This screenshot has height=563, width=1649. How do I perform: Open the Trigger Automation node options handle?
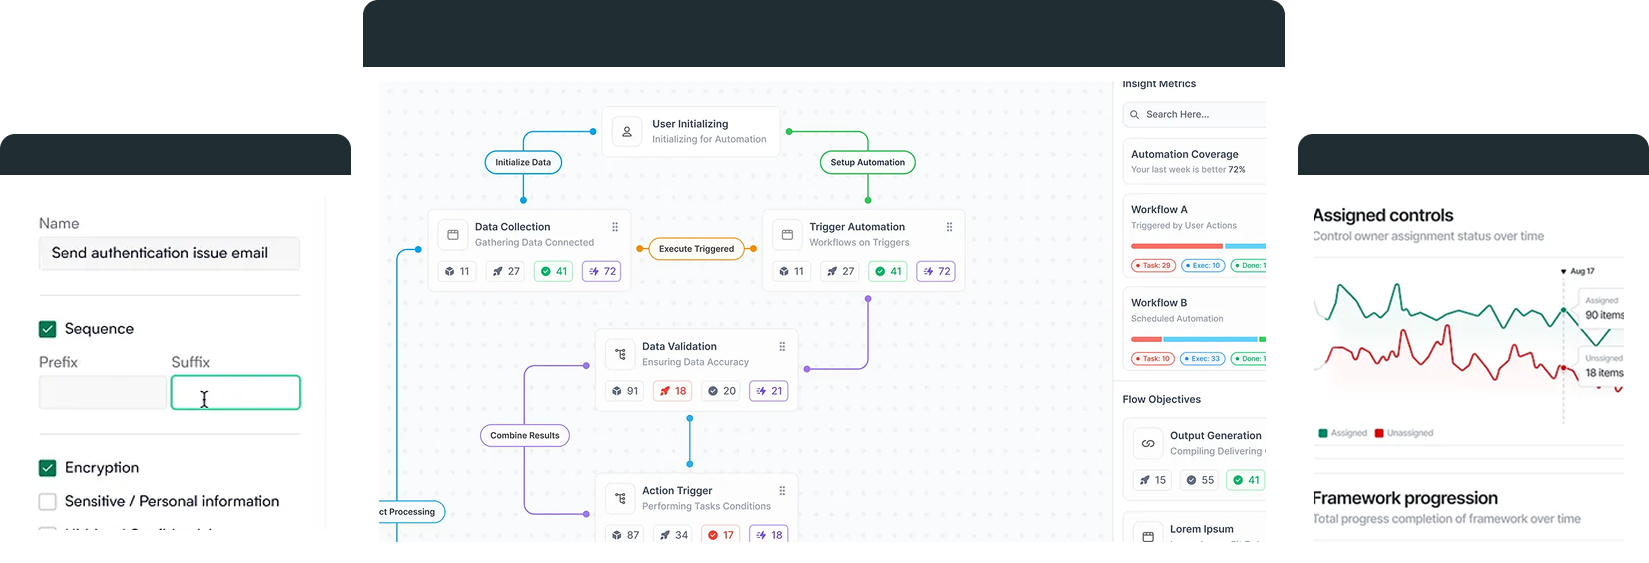(949, 227)
